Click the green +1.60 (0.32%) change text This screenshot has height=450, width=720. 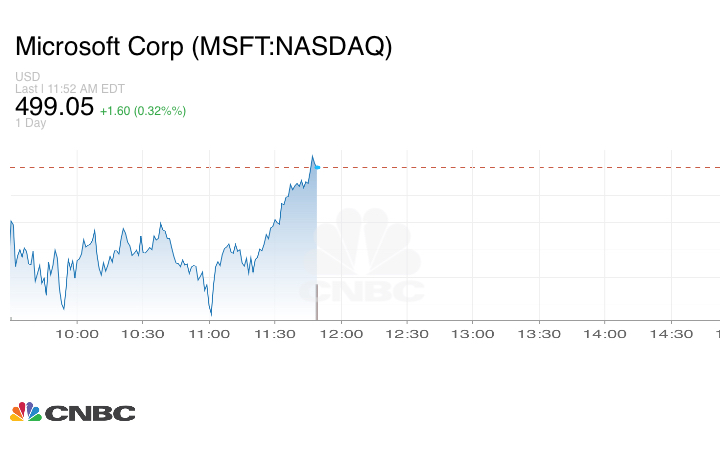[143, 110]
